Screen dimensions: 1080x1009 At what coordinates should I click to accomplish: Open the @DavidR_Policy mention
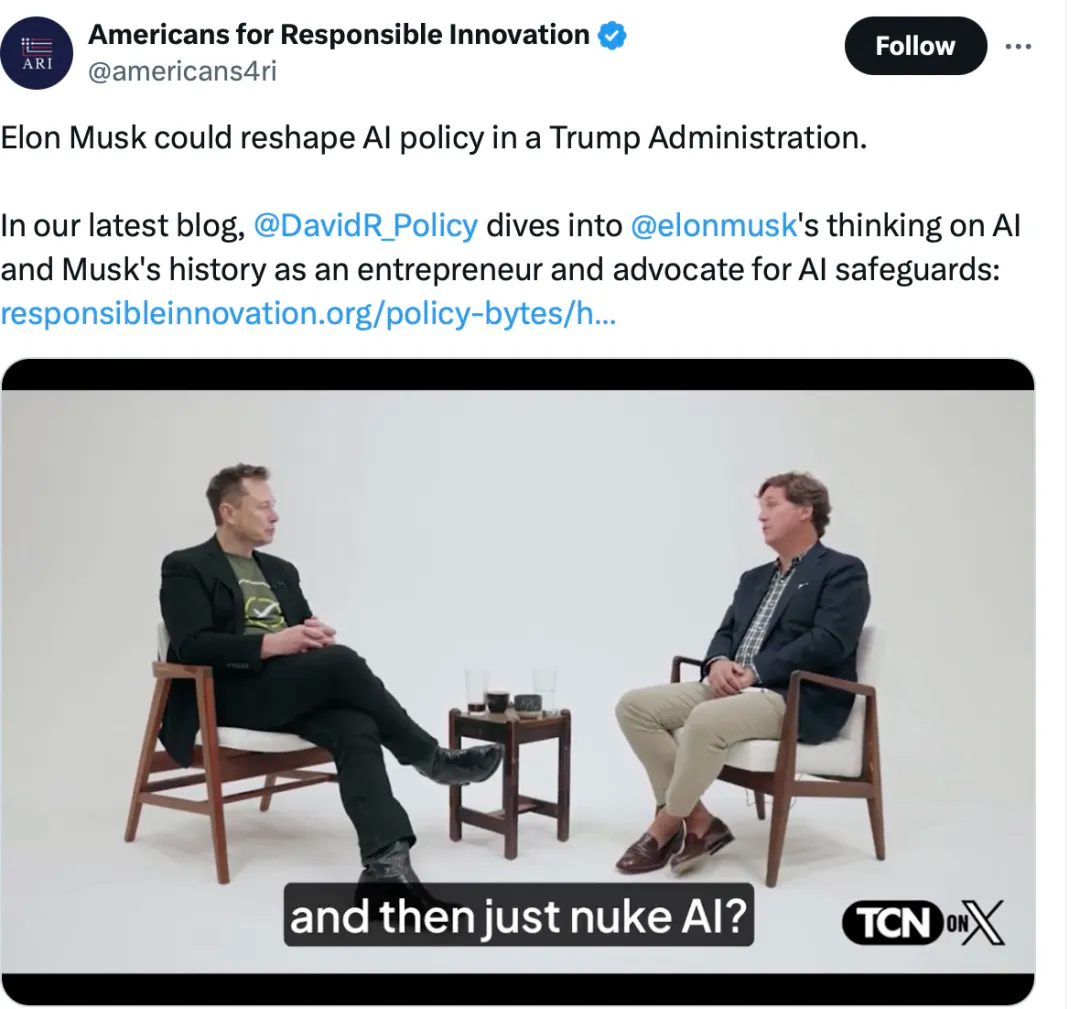click(x=366, y=226)
